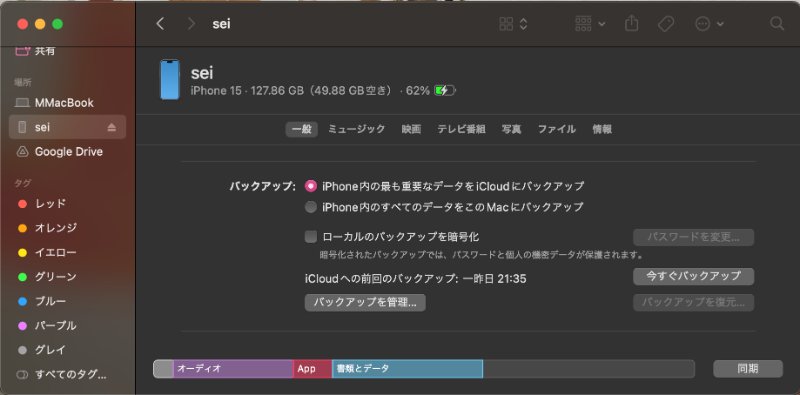Viewport: 800px width, 395px height.
Task: Click the green zoom window button
Action: (x=58, y=24)
